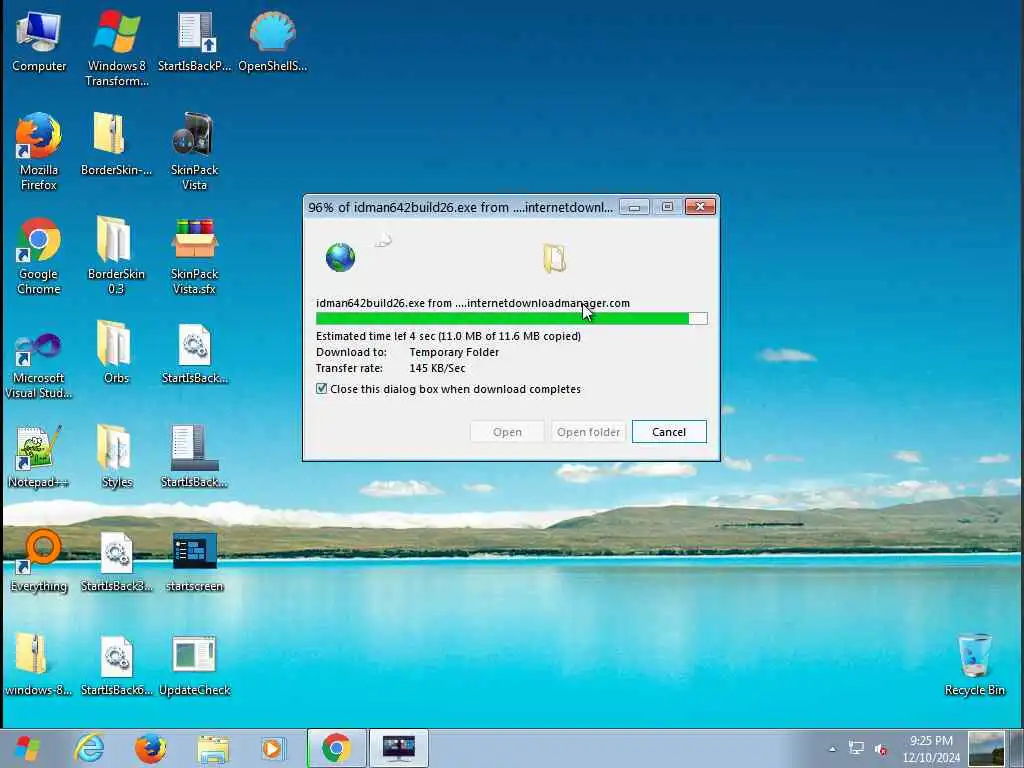Click the Transfer rate 145 KB/Sec text
The image size is (1024, 768).
coord(391,368)
